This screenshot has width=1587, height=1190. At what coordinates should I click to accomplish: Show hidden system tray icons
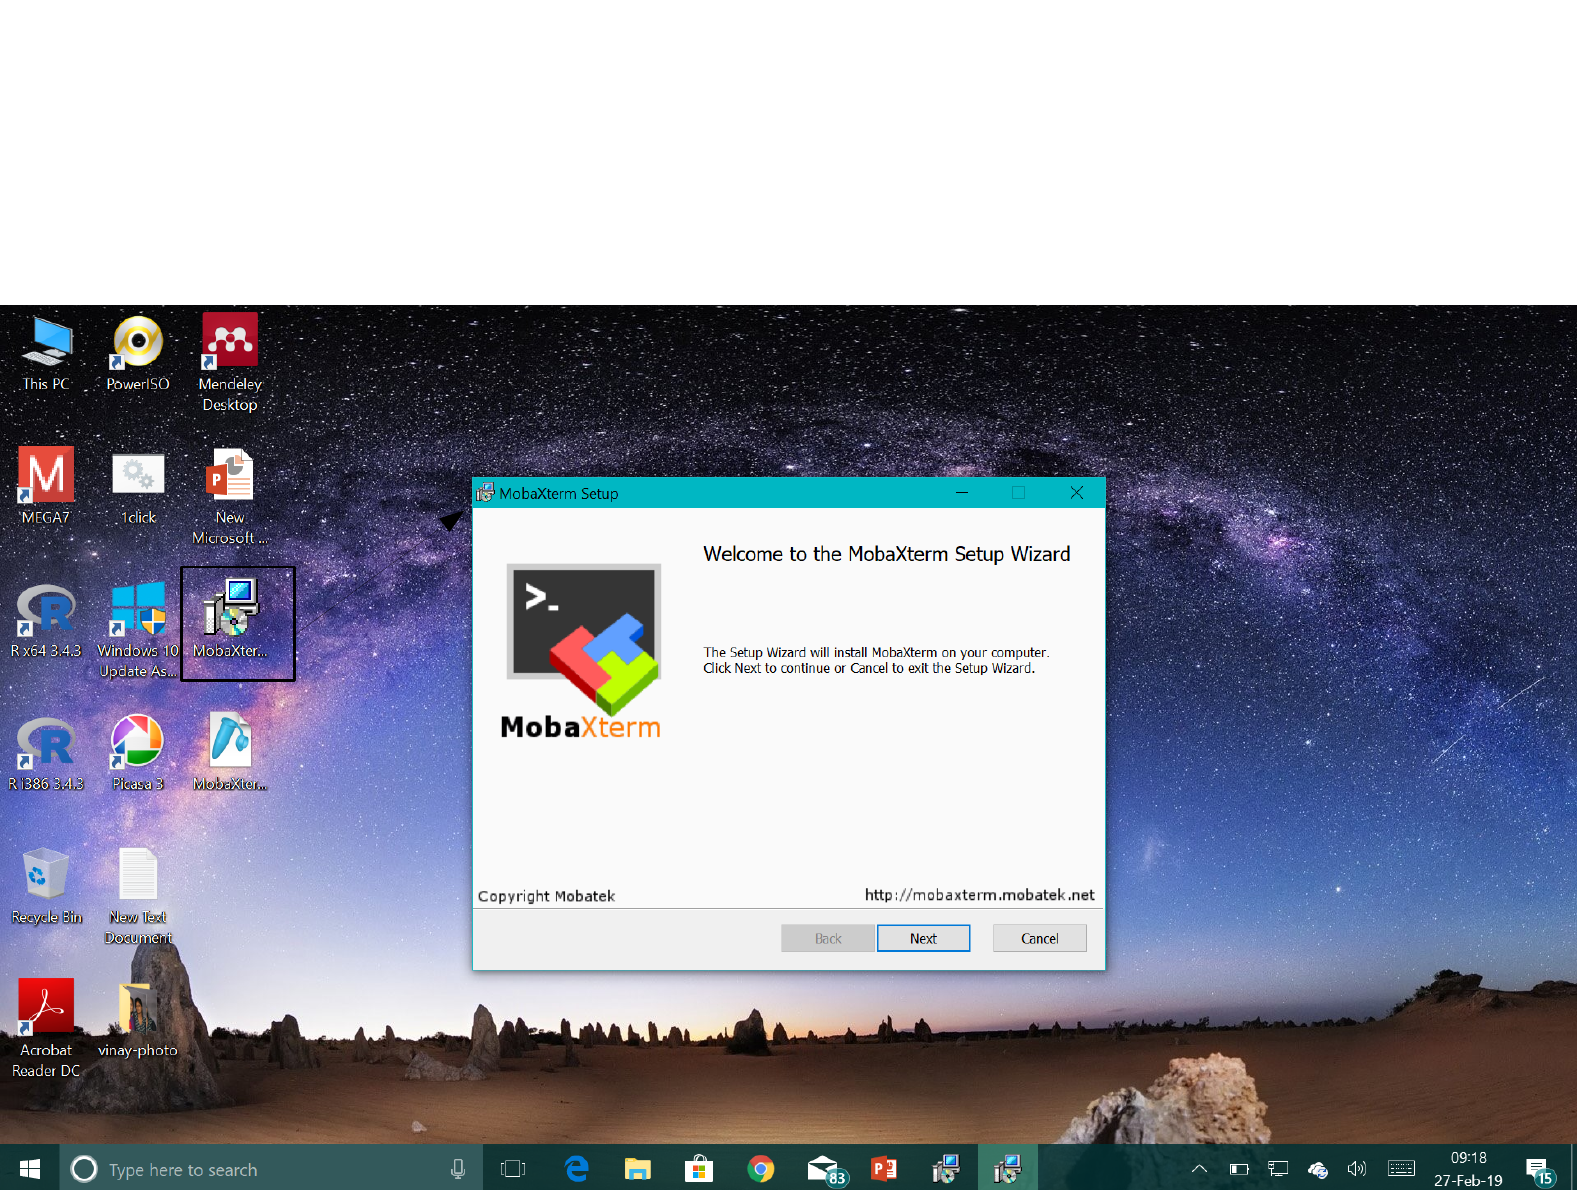(x=1200, y=1169)
